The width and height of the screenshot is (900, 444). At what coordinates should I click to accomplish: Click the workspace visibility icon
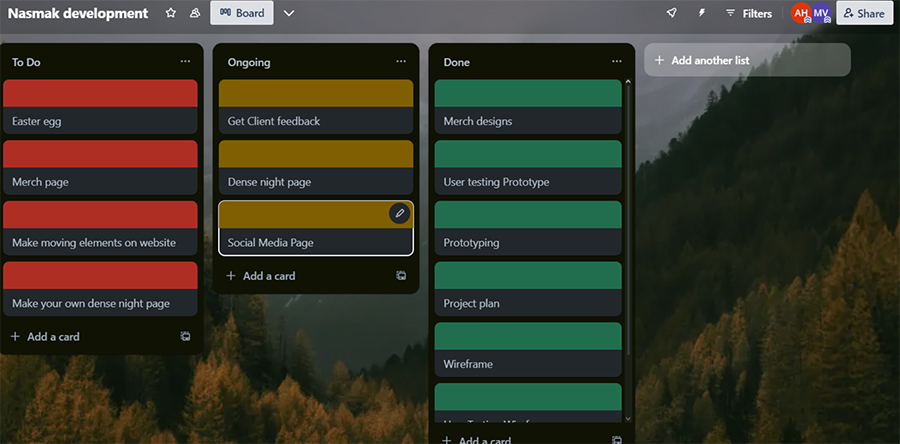(x=194, y=13)
